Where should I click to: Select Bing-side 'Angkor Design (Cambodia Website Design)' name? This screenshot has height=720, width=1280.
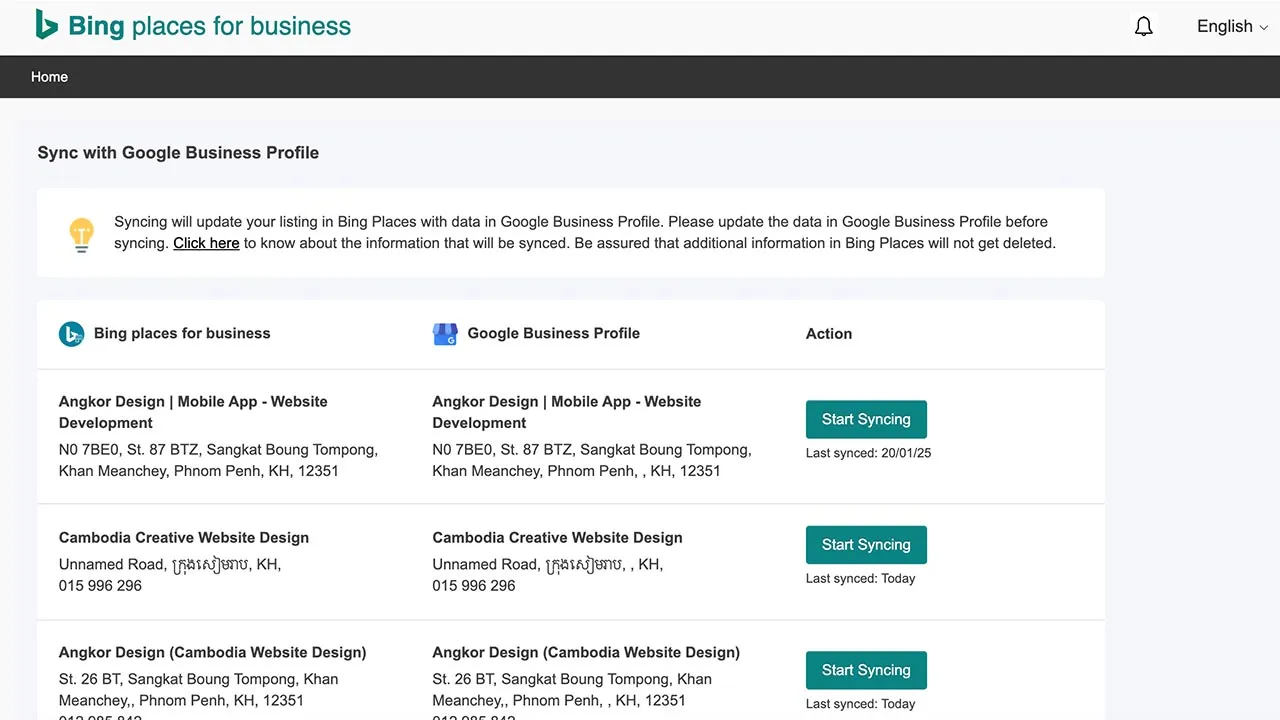coord(213,653)
